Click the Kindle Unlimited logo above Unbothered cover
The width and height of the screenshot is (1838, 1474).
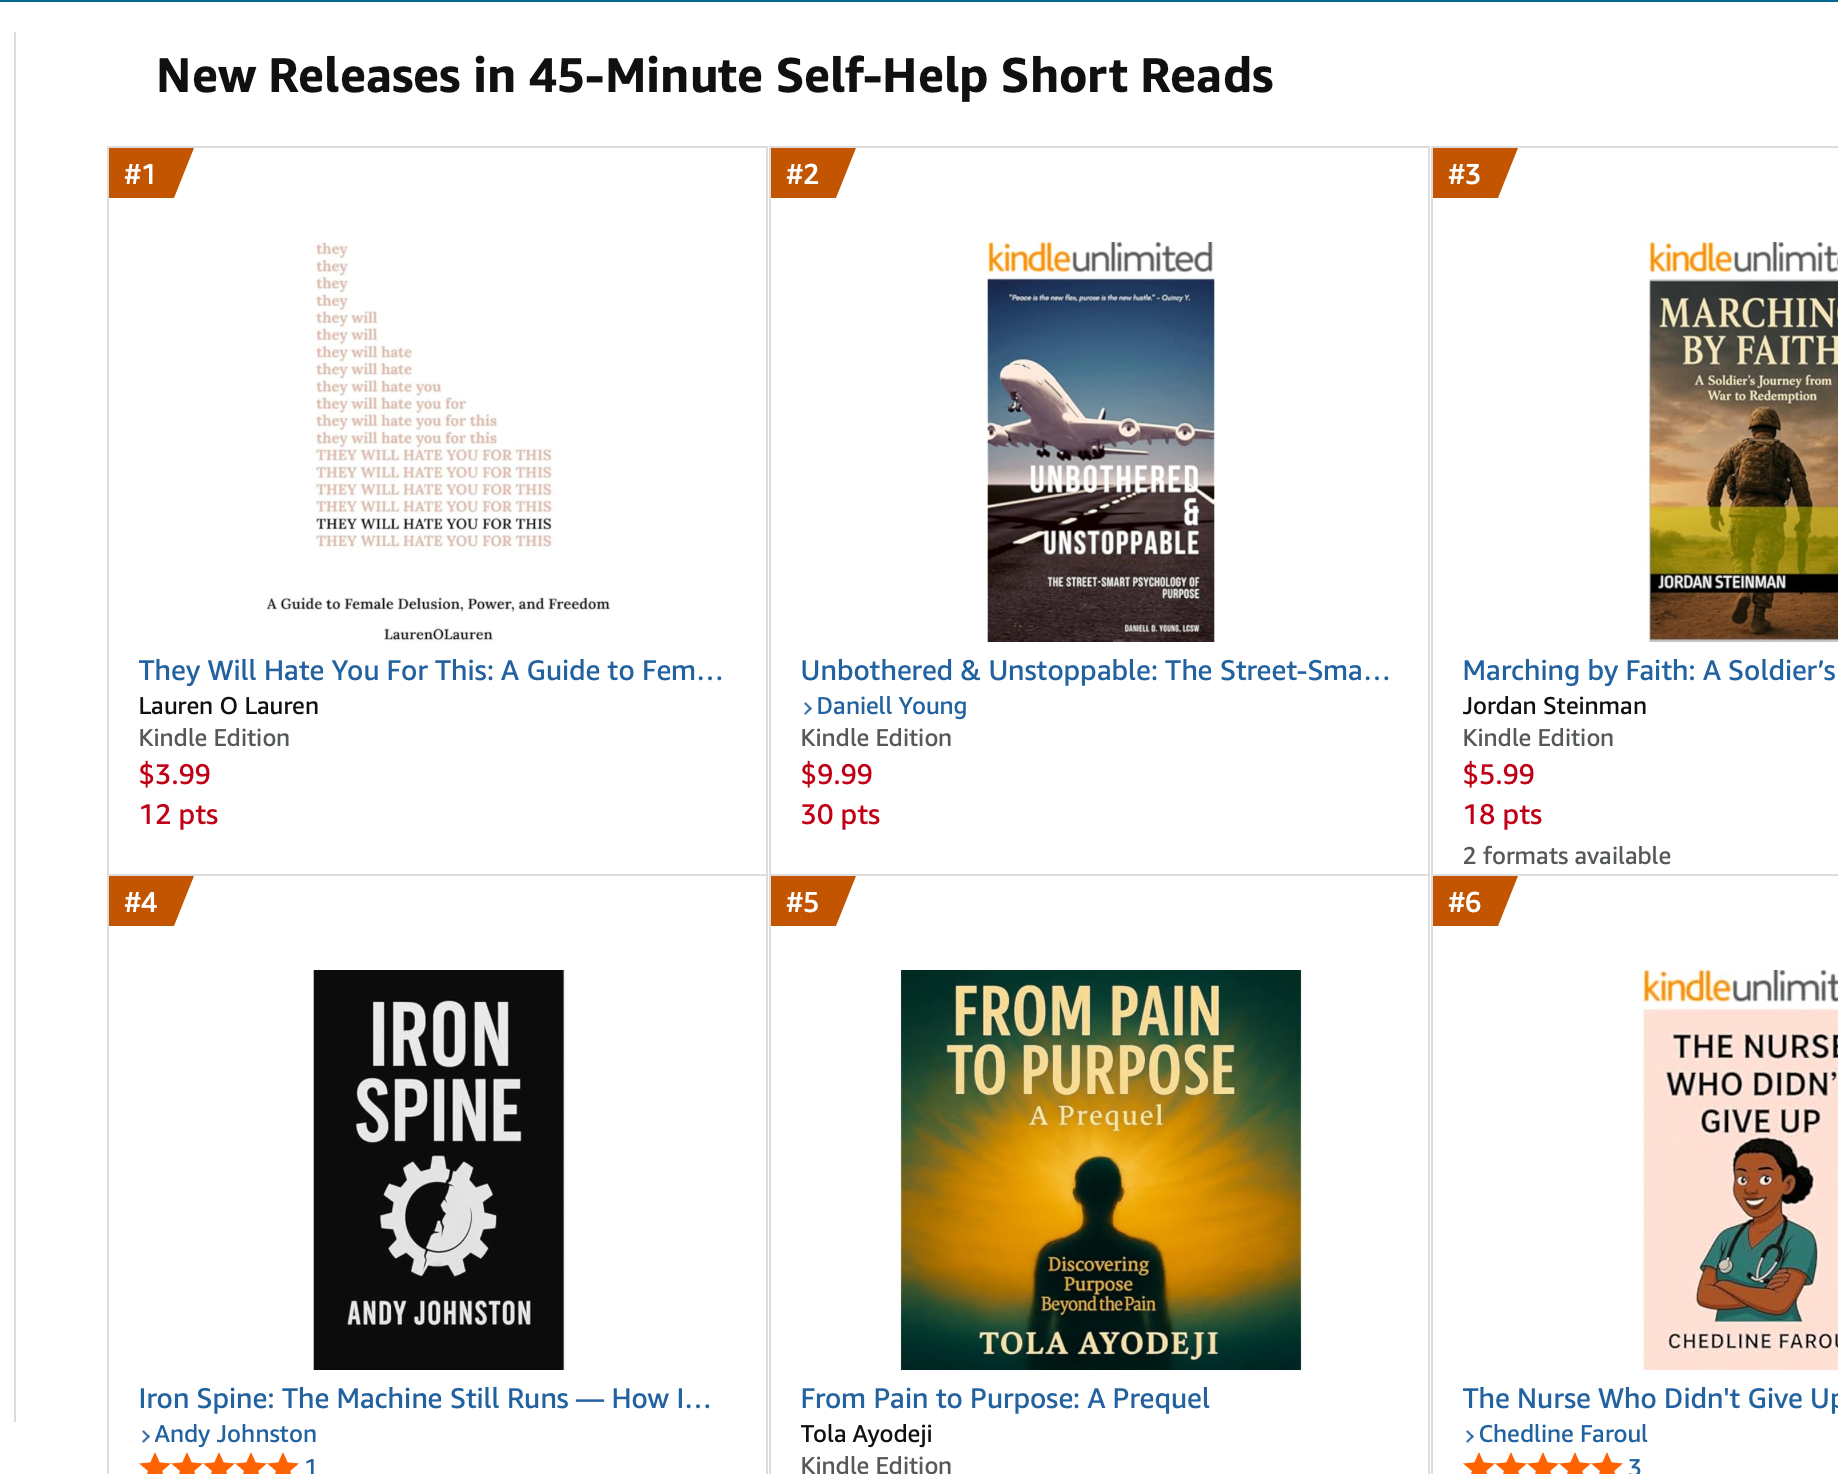[1100, 258]
